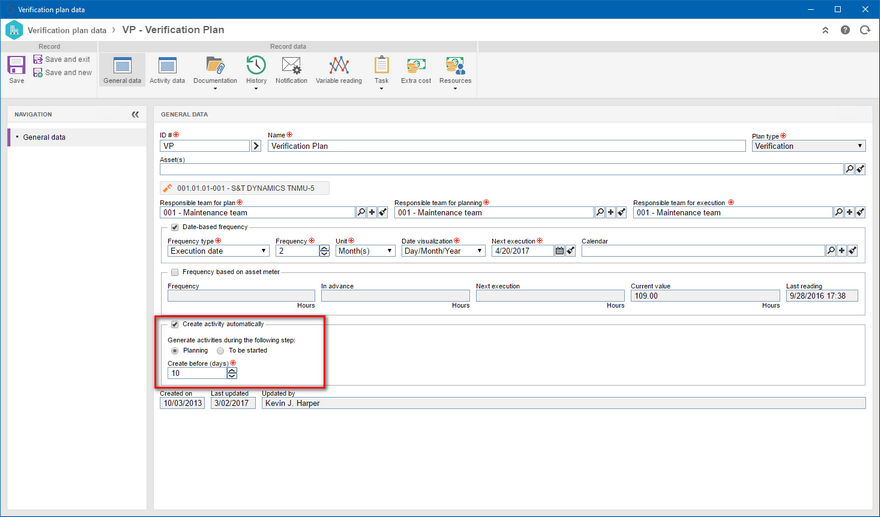Open help with question mark icon
This screenshot has width=880, height=517.
845,30
